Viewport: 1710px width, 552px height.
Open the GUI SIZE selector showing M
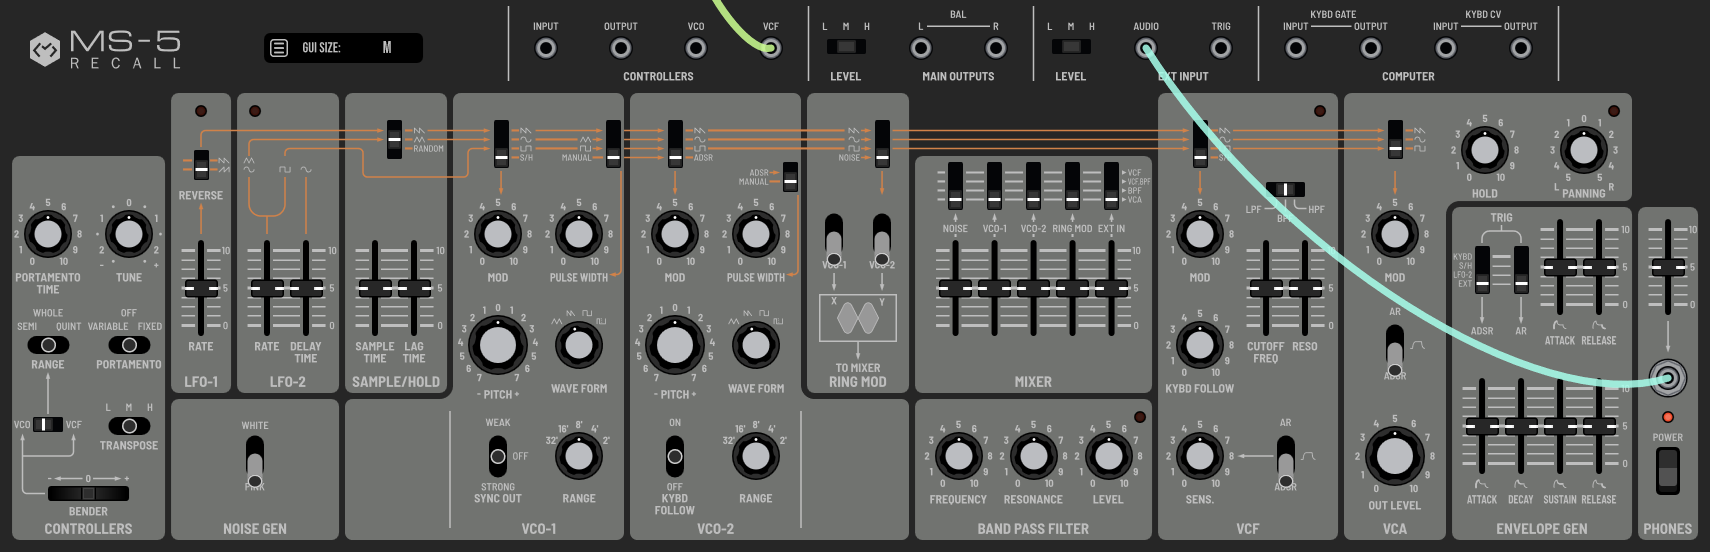point(386,48)
